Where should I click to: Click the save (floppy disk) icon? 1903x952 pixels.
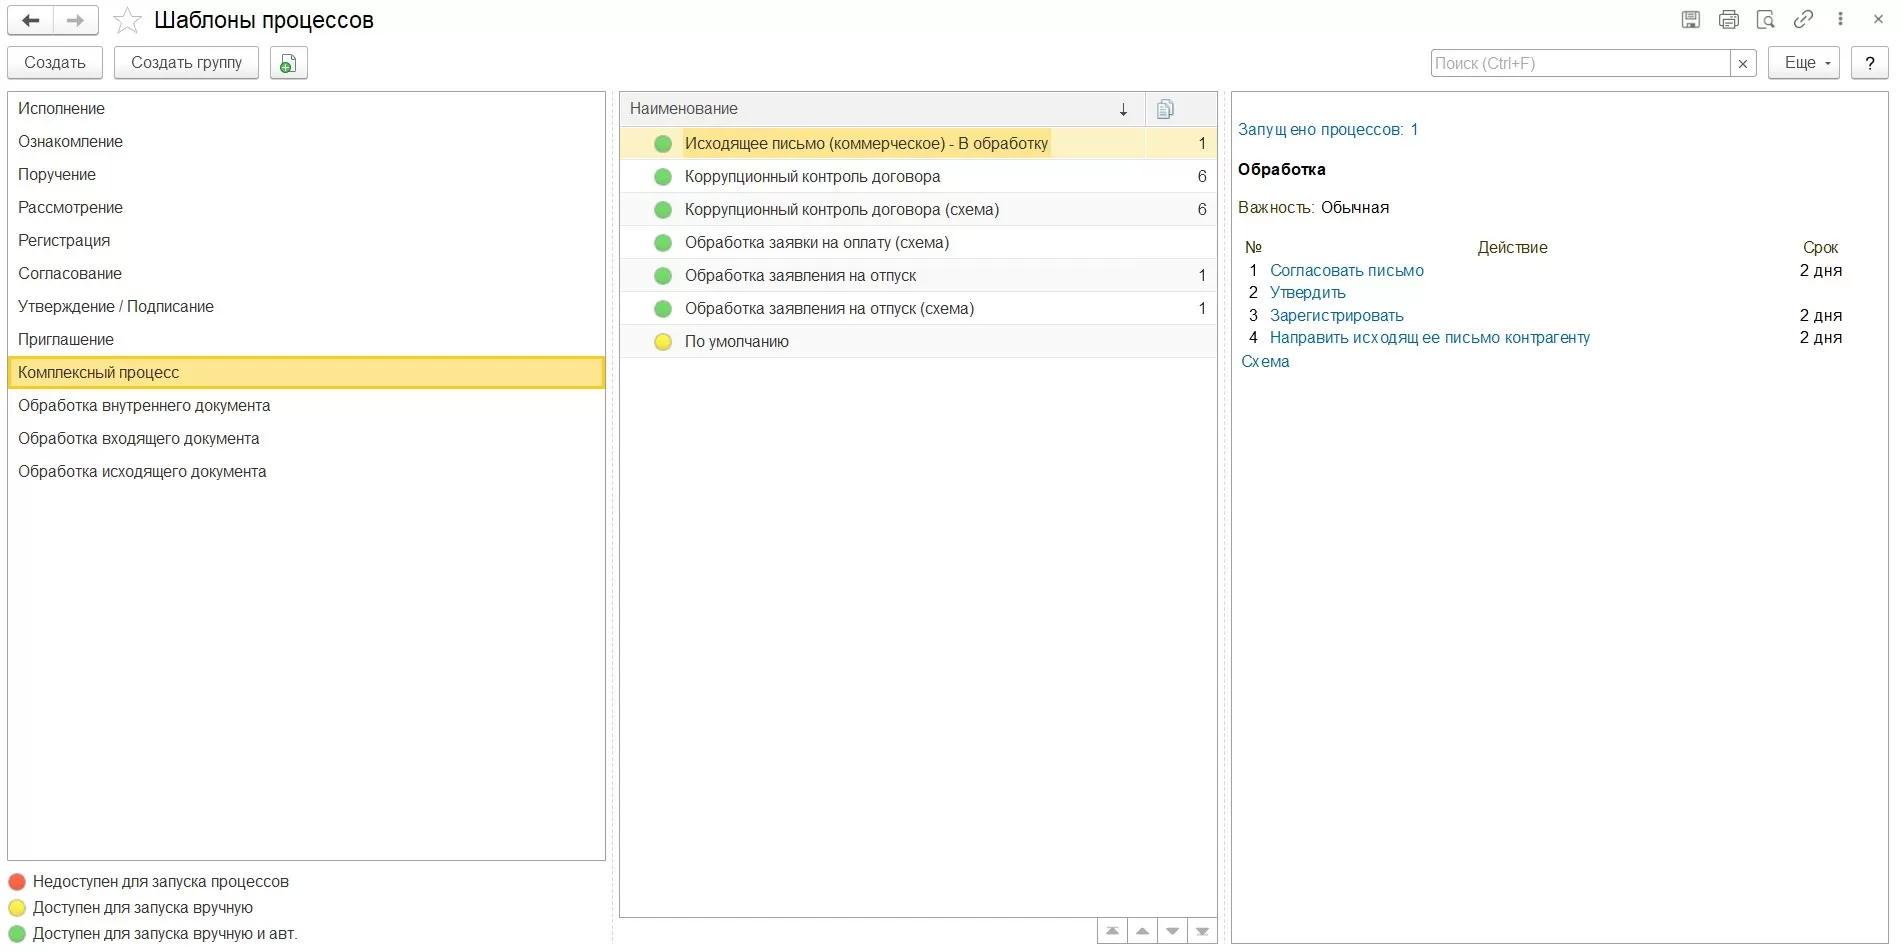point(1690,20)
